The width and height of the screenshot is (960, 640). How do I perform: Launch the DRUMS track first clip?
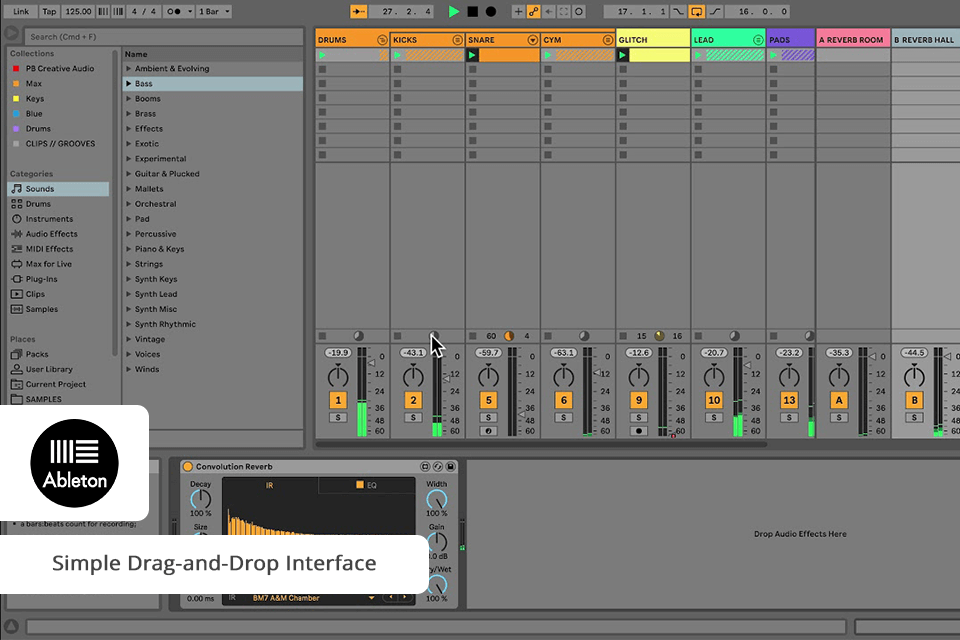(x=323, y=55)
